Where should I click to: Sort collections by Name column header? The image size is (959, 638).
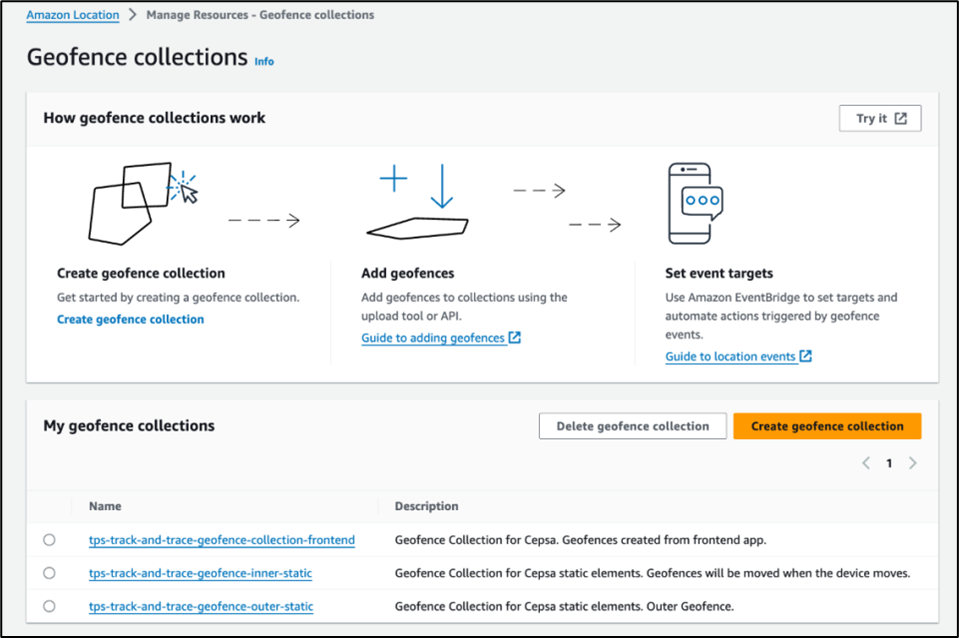click(105, 506)
